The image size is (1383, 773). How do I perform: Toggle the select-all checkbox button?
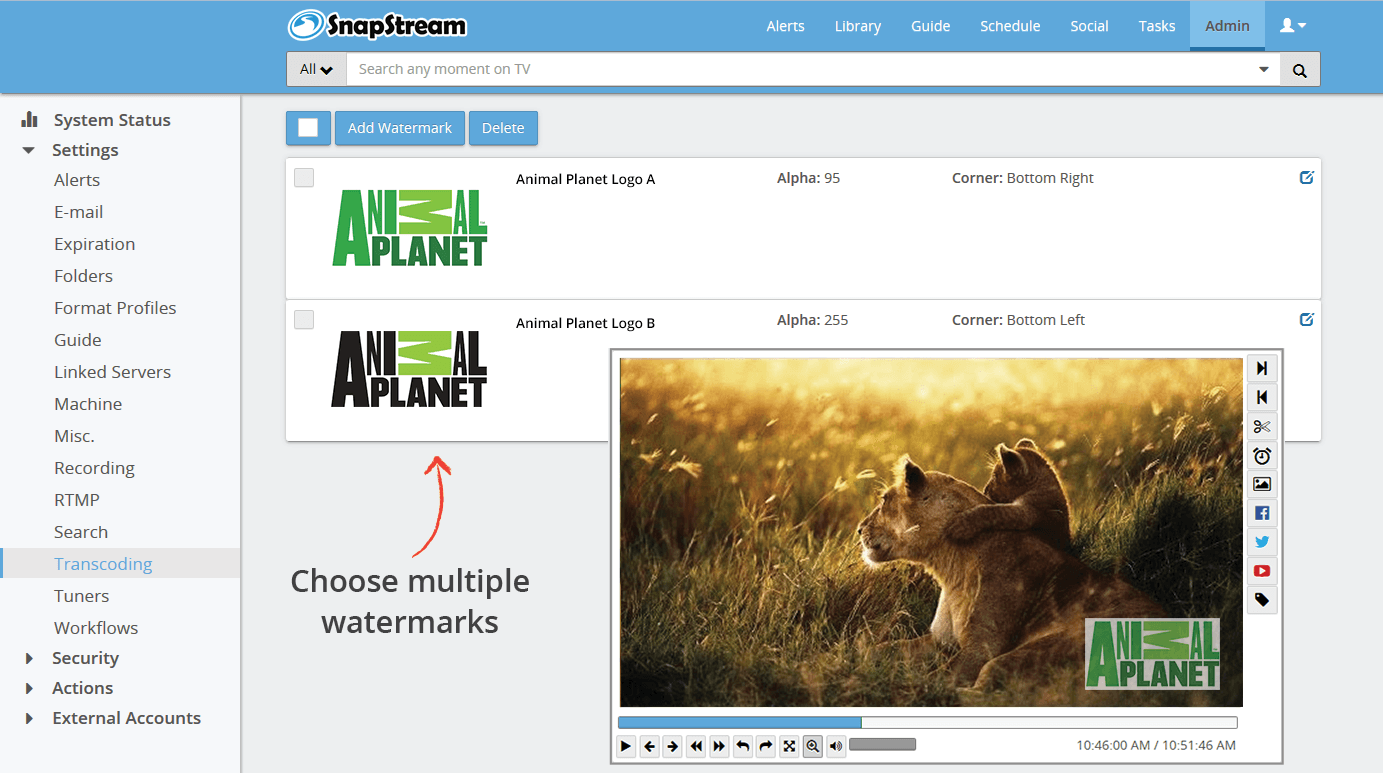pyautogui.click(x=308, y=128)
